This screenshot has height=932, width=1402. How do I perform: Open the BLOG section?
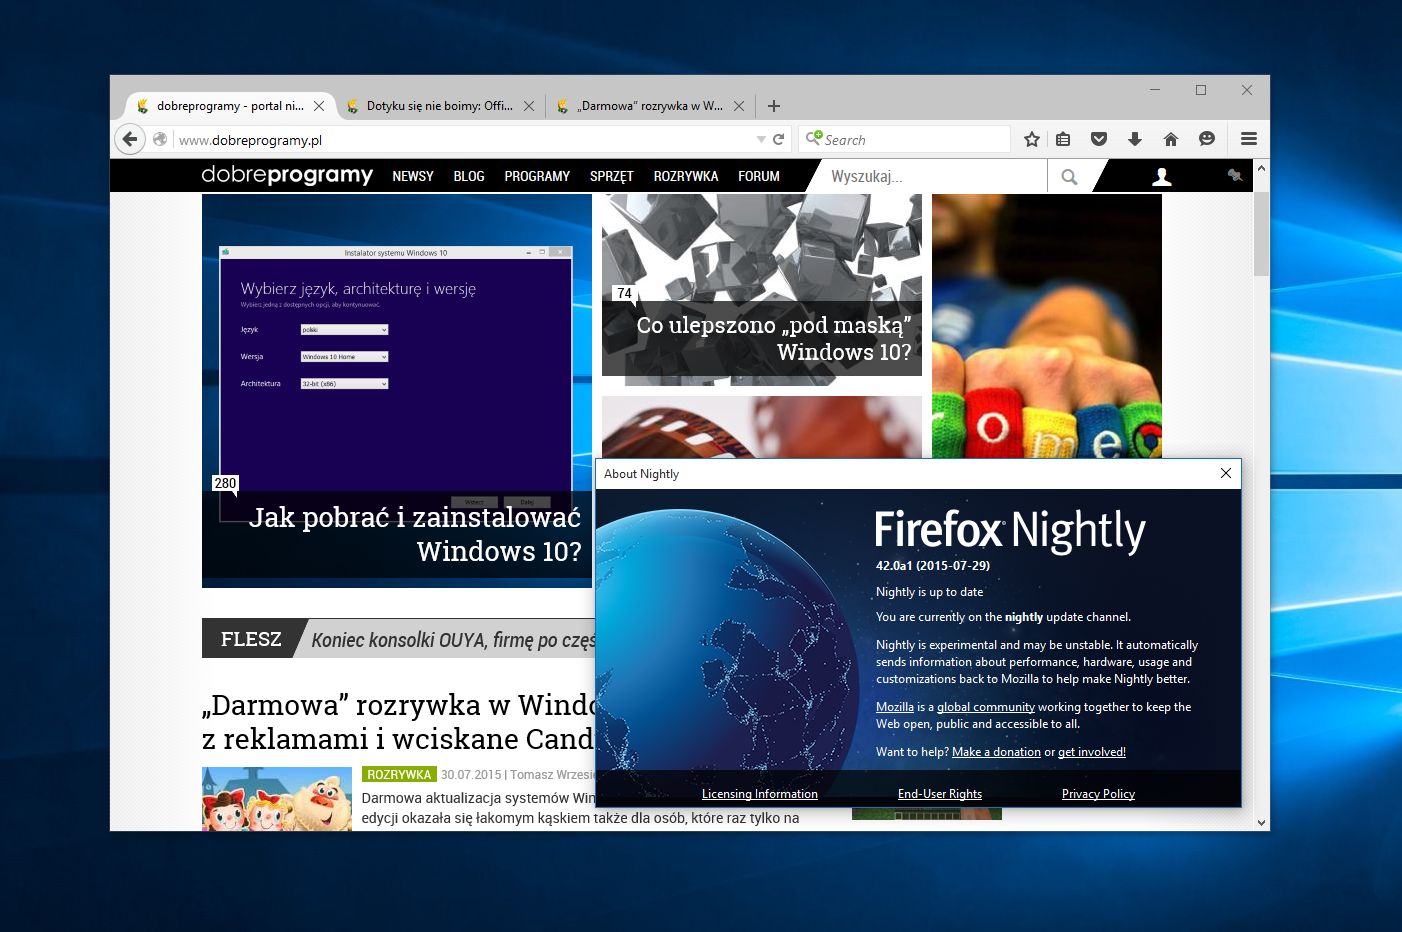pos(469,177)
